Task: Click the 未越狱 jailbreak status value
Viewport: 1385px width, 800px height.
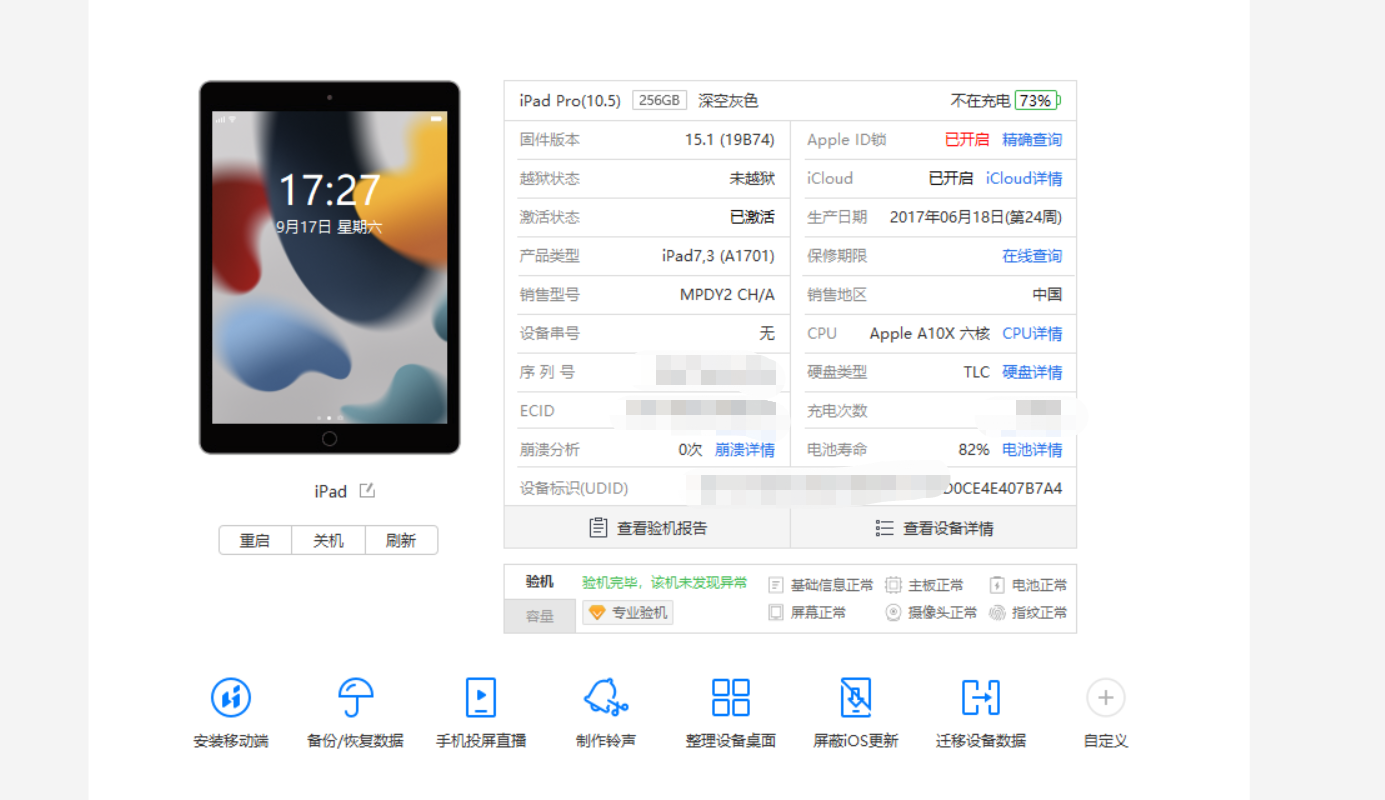Action: point(752,178)
